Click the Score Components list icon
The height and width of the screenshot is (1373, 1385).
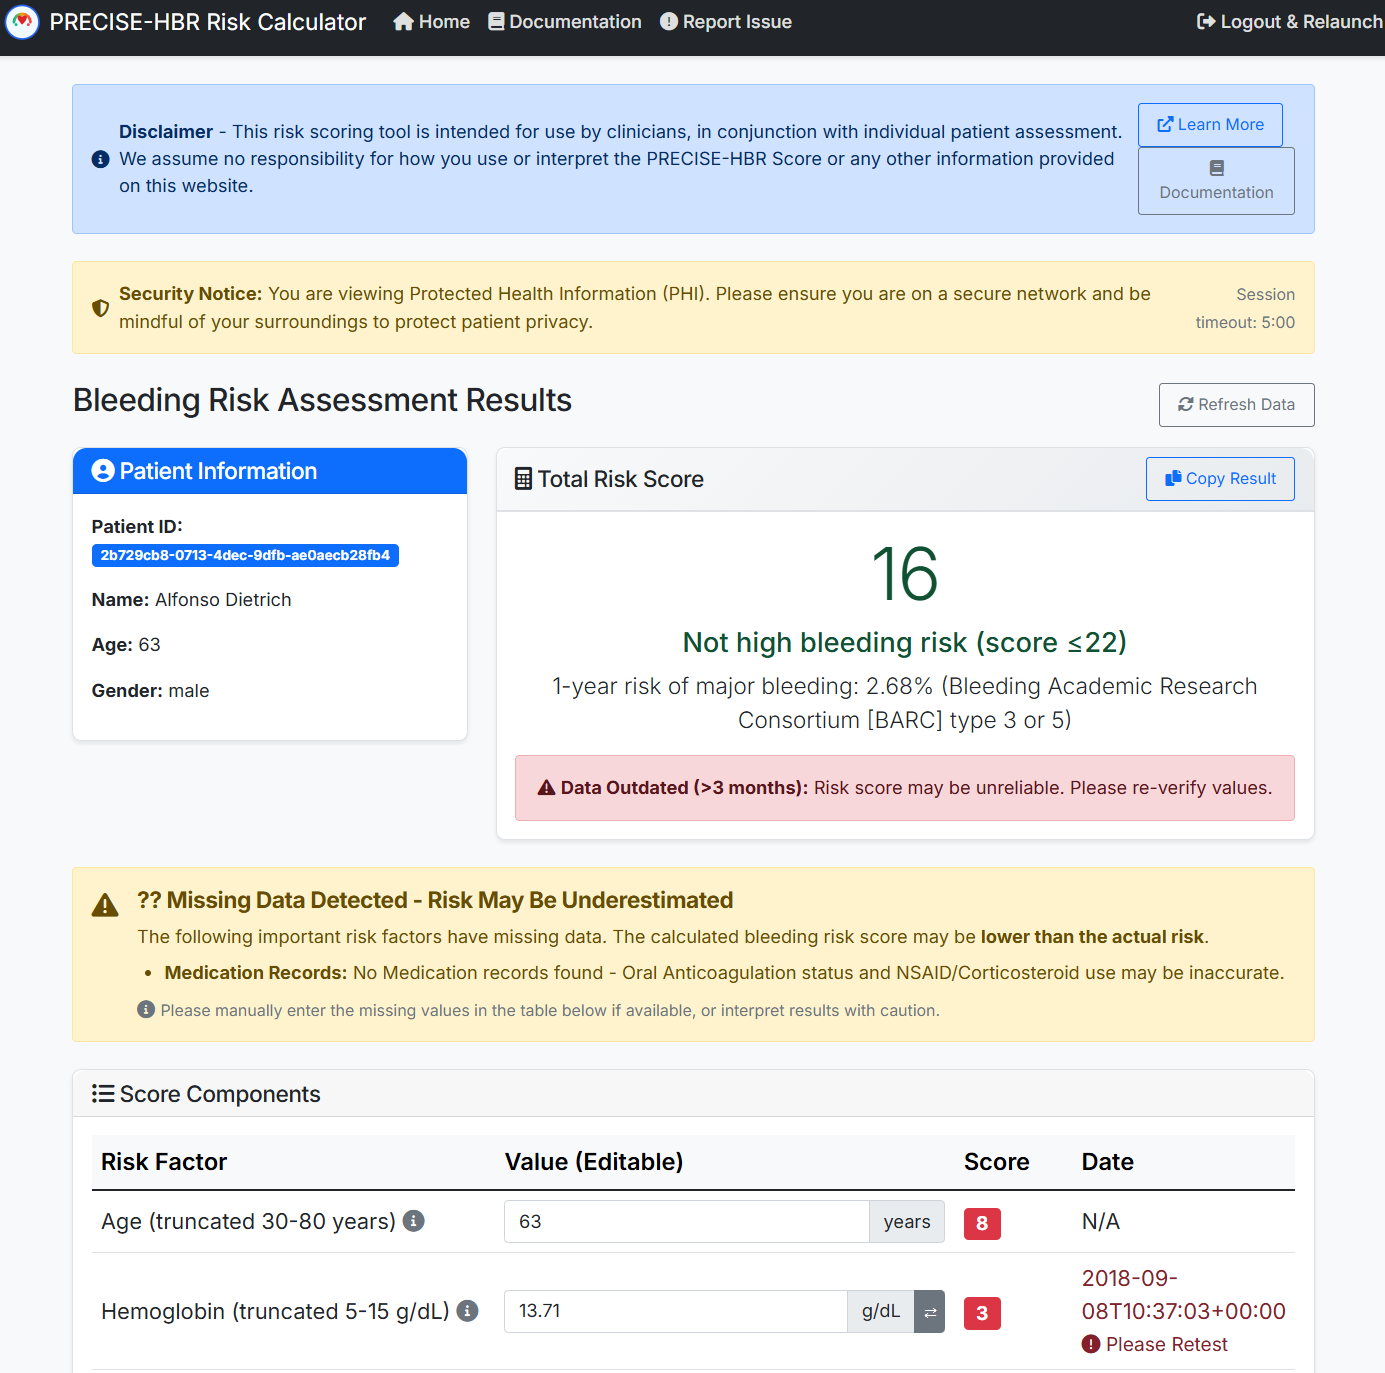[x=103, y=1094]
